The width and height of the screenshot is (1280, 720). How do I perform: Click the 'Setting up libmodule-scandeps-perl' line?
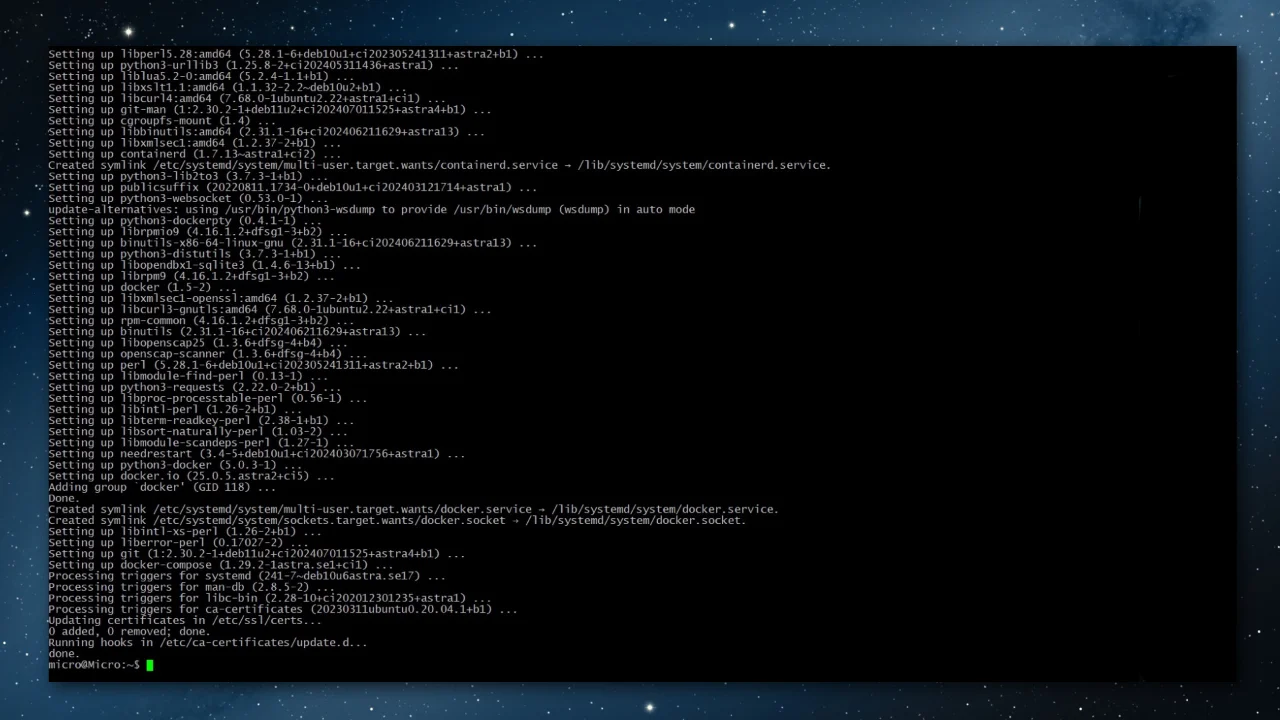[201, 442]
